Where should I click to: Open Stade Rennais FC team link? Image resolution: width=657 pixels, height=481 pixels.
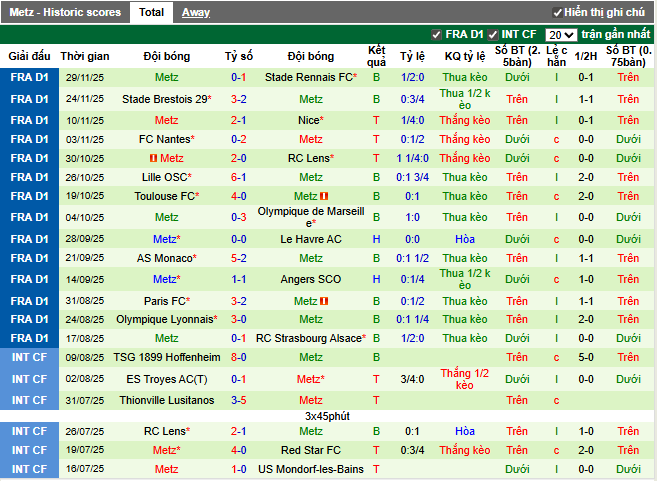click(310, 77)
